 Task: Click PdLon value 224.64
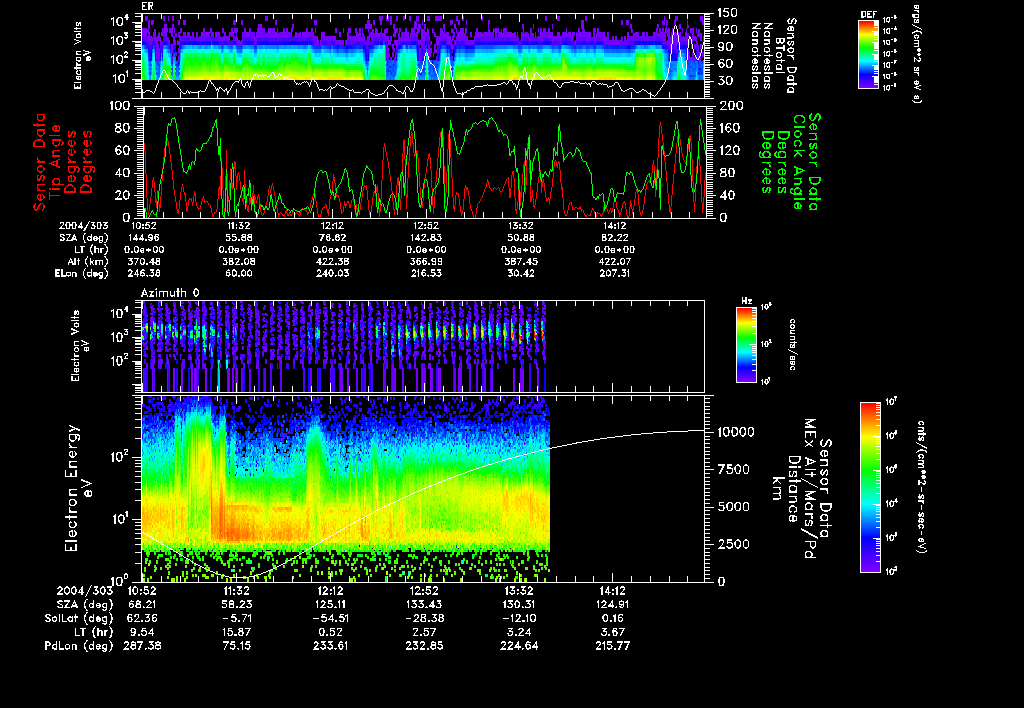(x=519, y=646)
